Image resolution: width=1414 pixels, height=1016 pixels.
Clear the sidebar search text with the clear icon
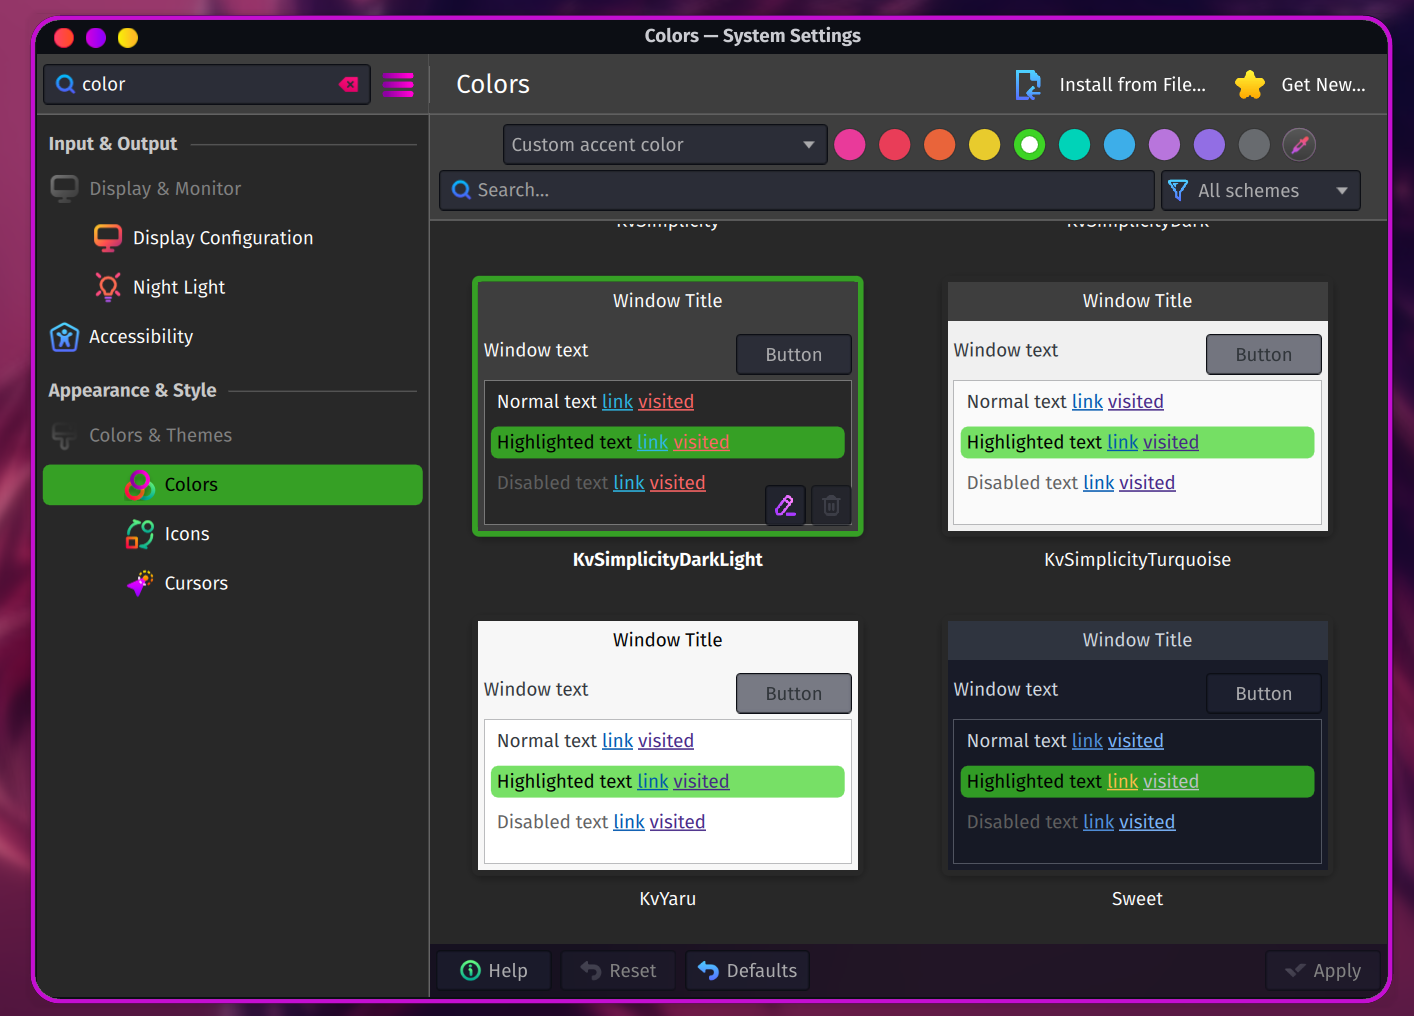pyautogui.click(x=349, y=85)
